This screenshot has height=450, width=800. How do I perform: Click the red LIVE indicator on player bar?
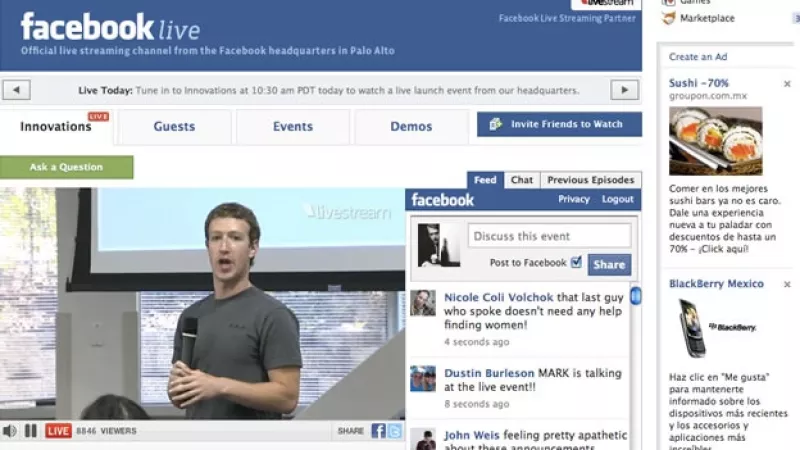(58, 431)
